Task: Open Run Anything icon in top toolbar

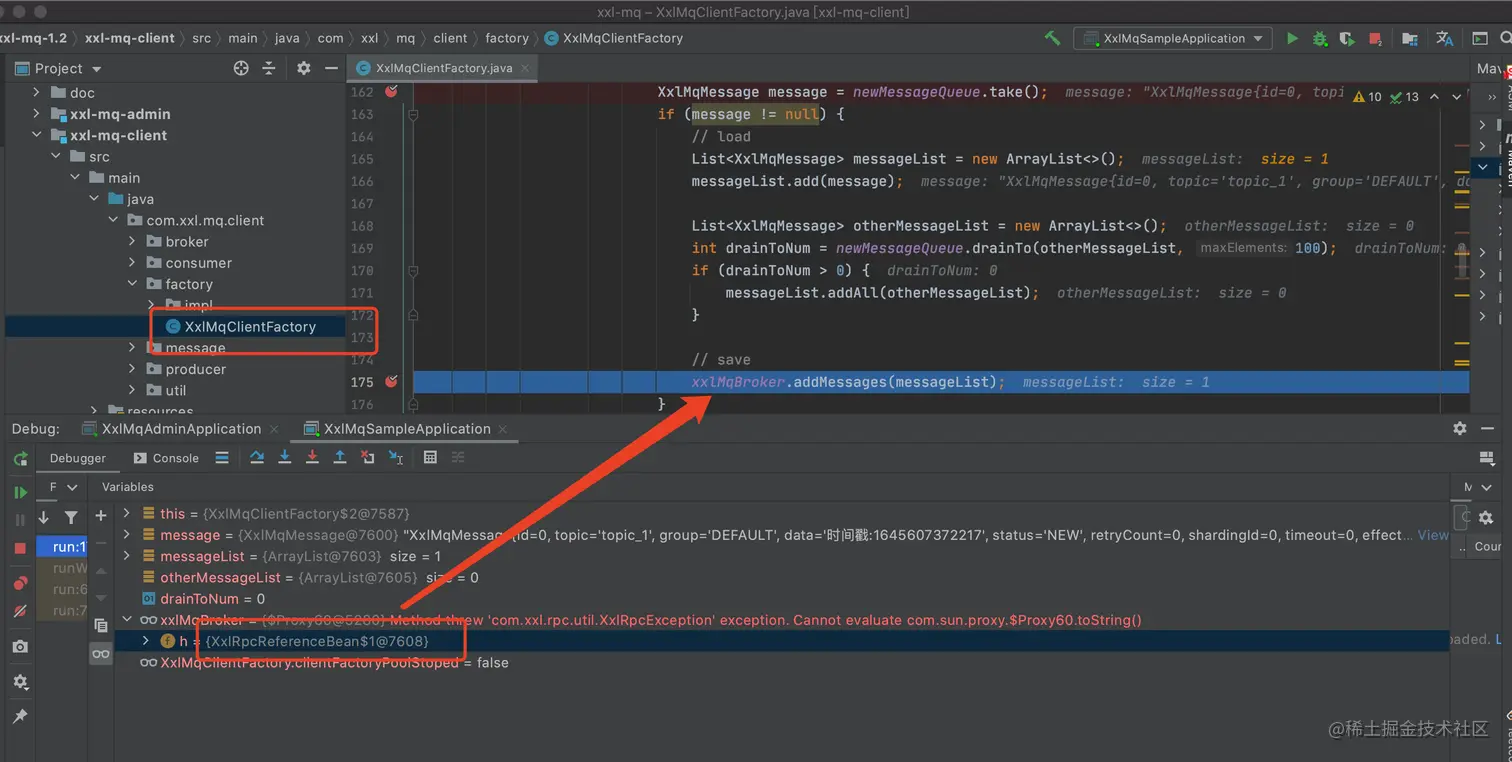Action: click(1480, 38)
